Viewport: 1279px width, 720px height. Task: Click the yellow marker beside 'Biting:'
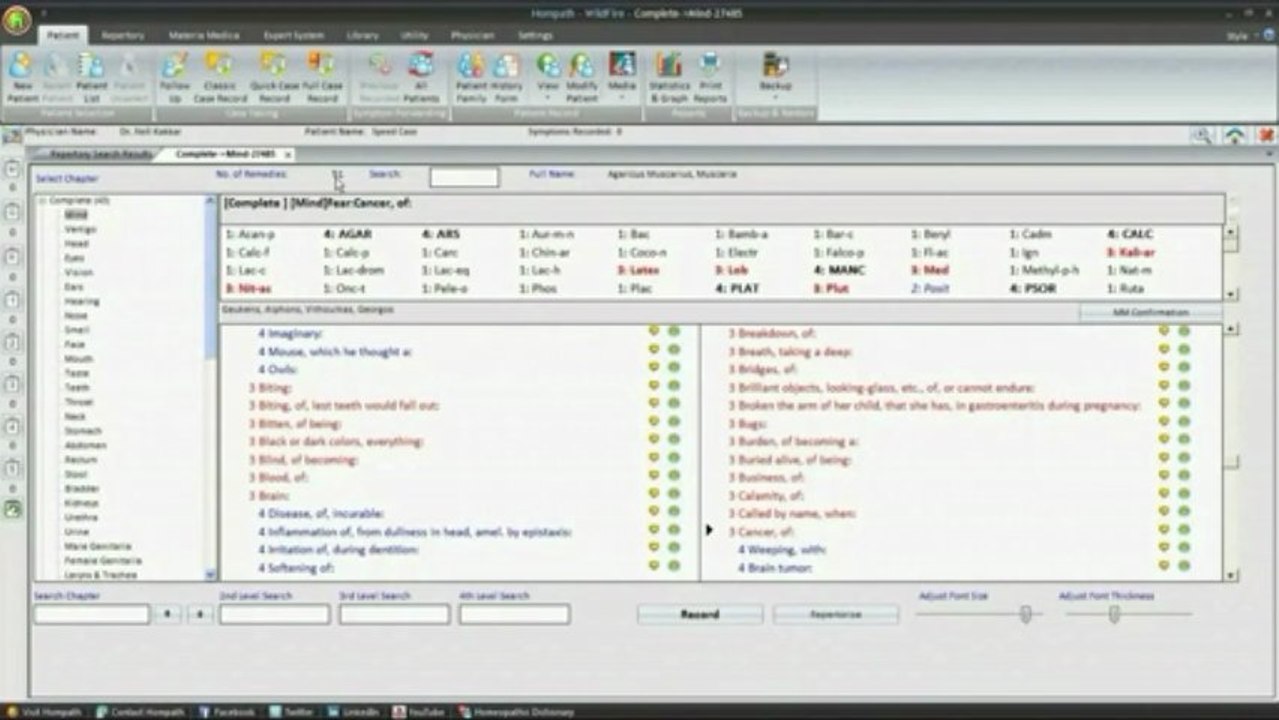point(653,387)
